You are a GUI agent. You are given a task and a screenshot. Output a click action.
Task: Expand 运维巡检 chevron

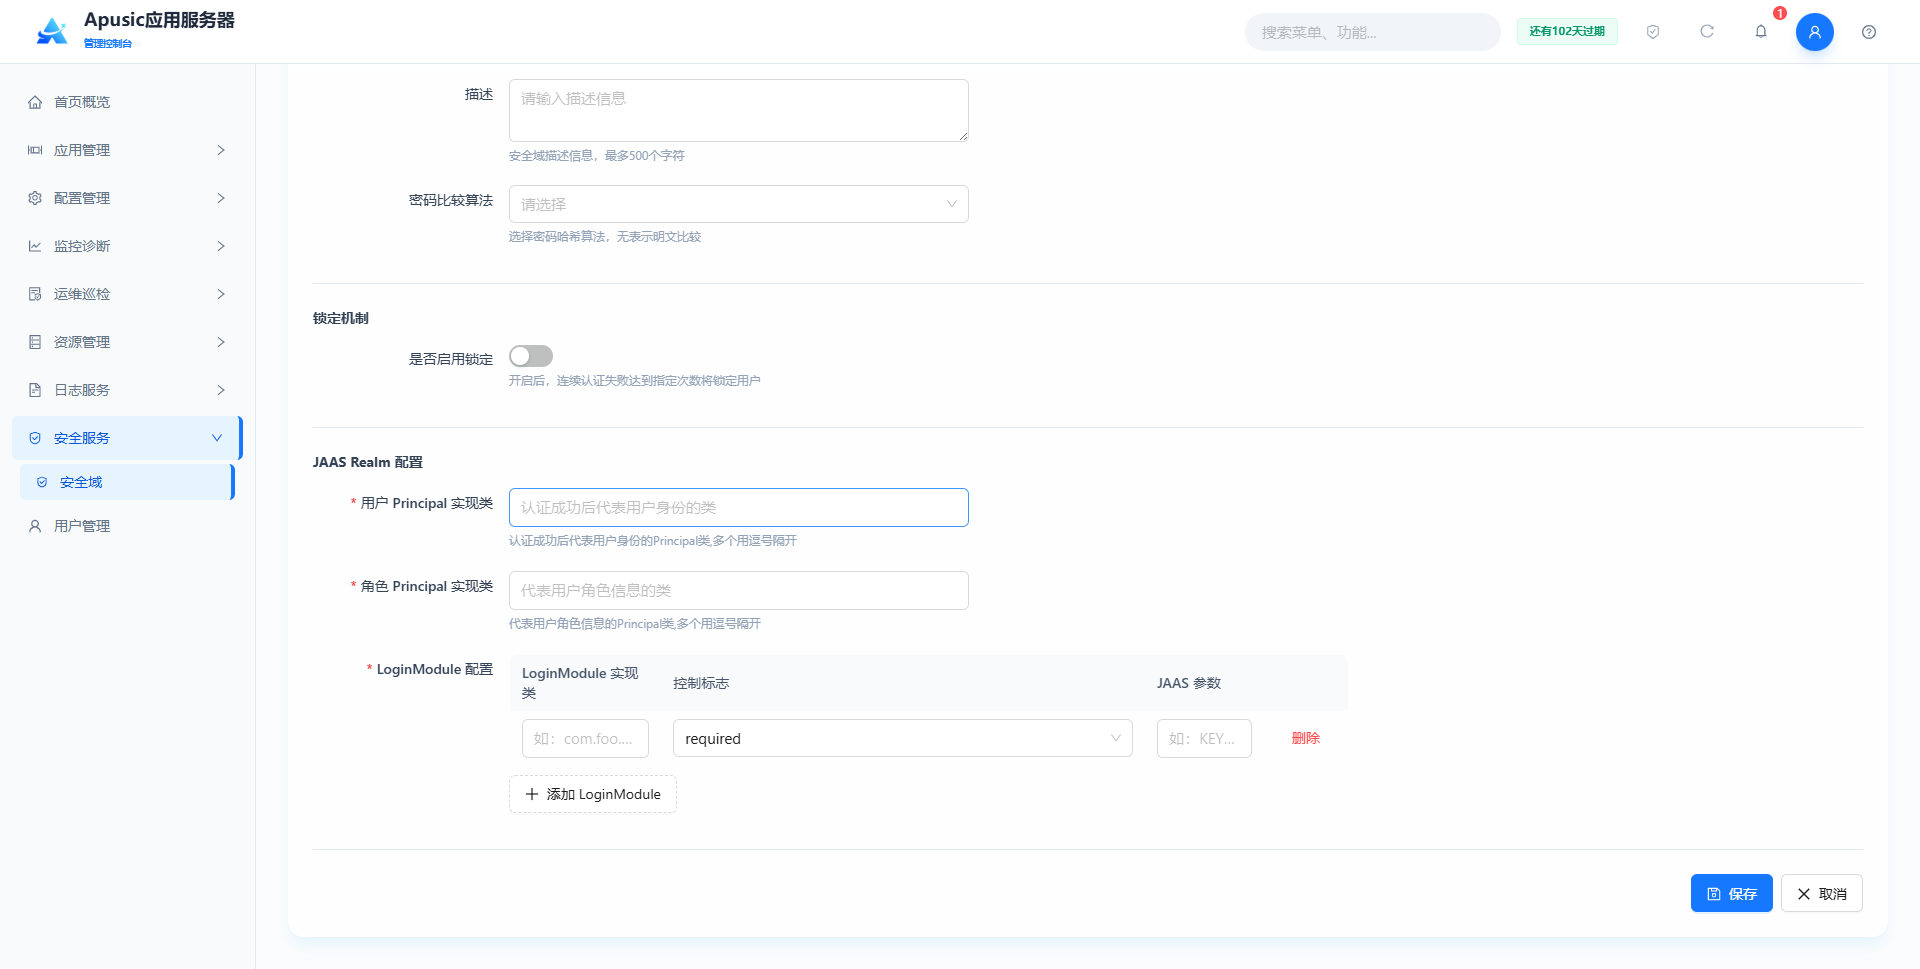tap(221, 294)
